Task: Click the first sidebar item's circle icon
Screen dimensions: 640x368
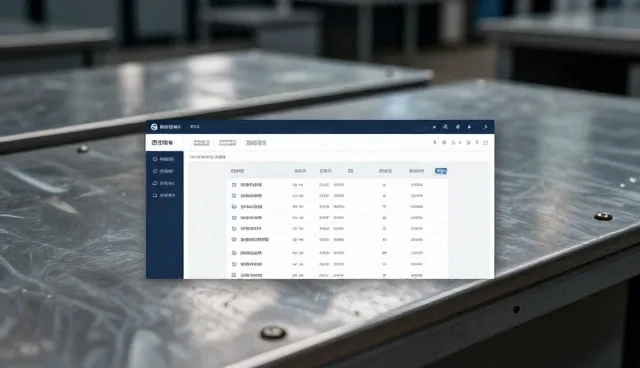Action: click(x=155, y=159)
